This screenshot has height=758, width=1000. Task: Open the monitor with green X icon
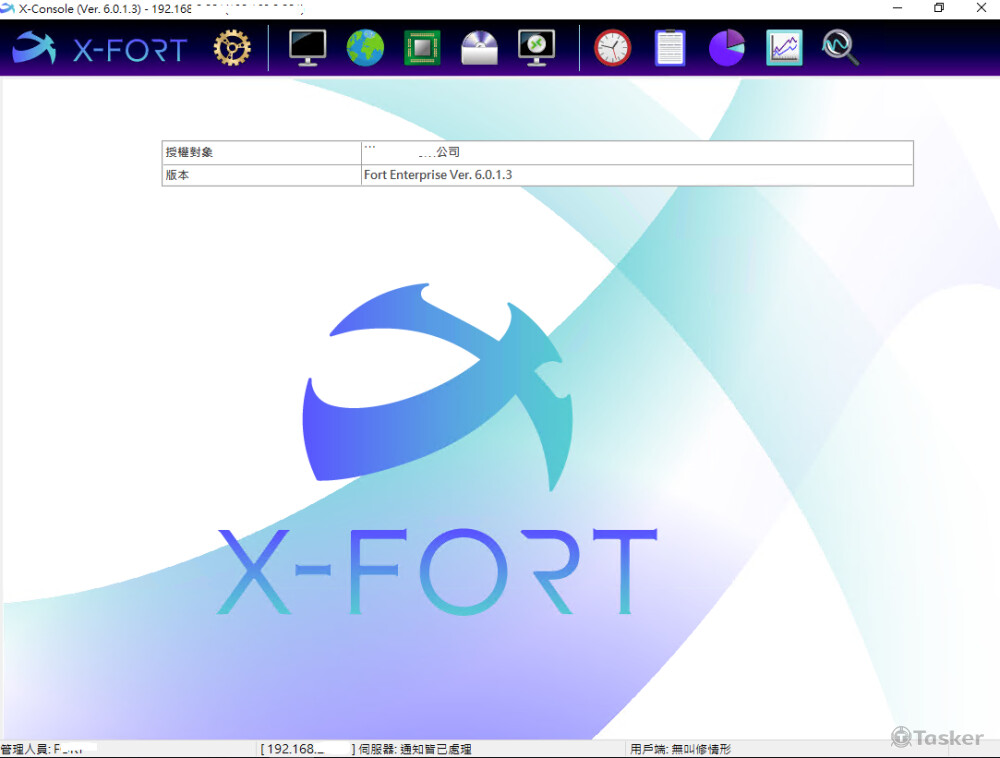[x=536, y=47]
